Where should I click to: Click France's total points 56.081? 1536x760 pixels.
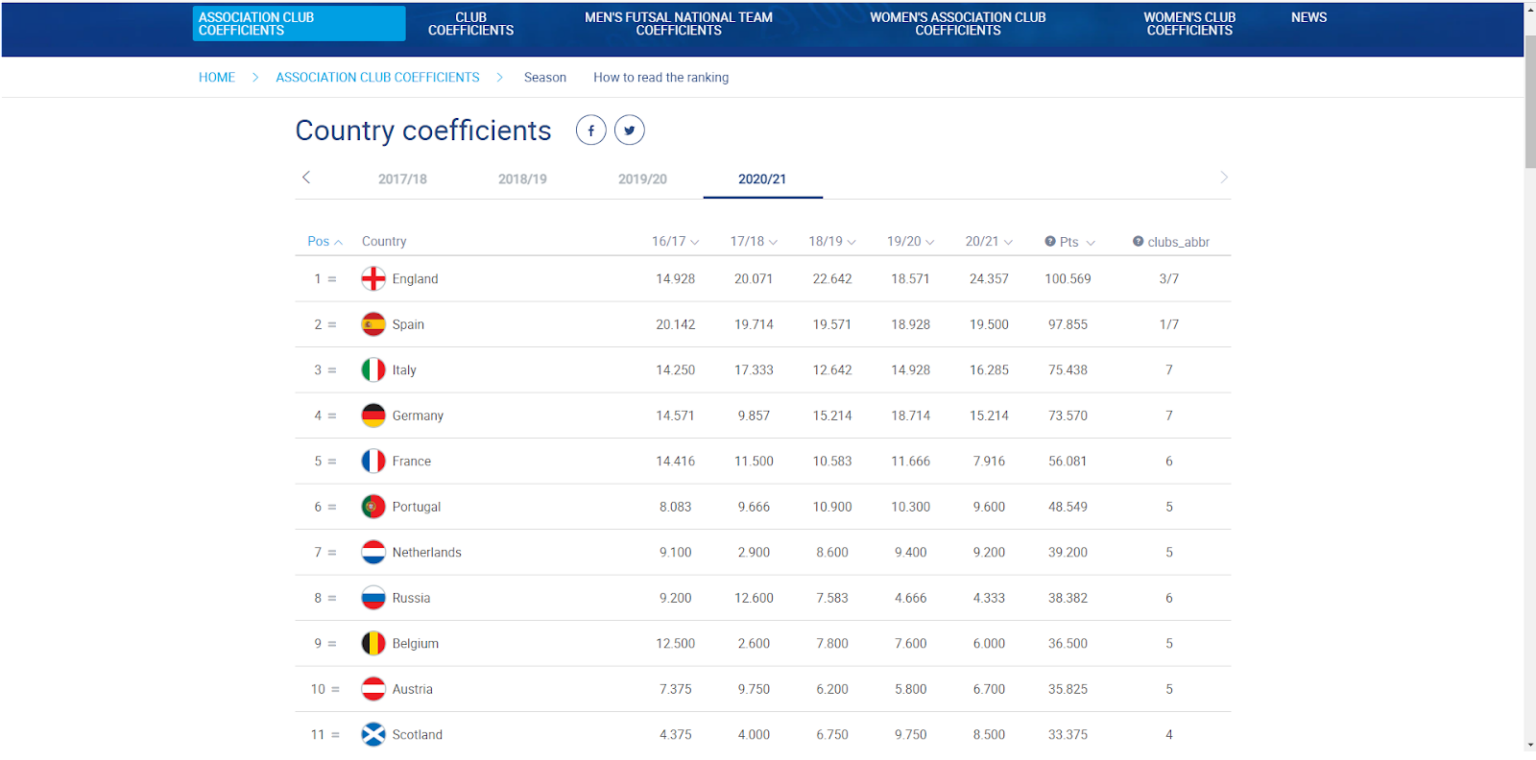1068,461
